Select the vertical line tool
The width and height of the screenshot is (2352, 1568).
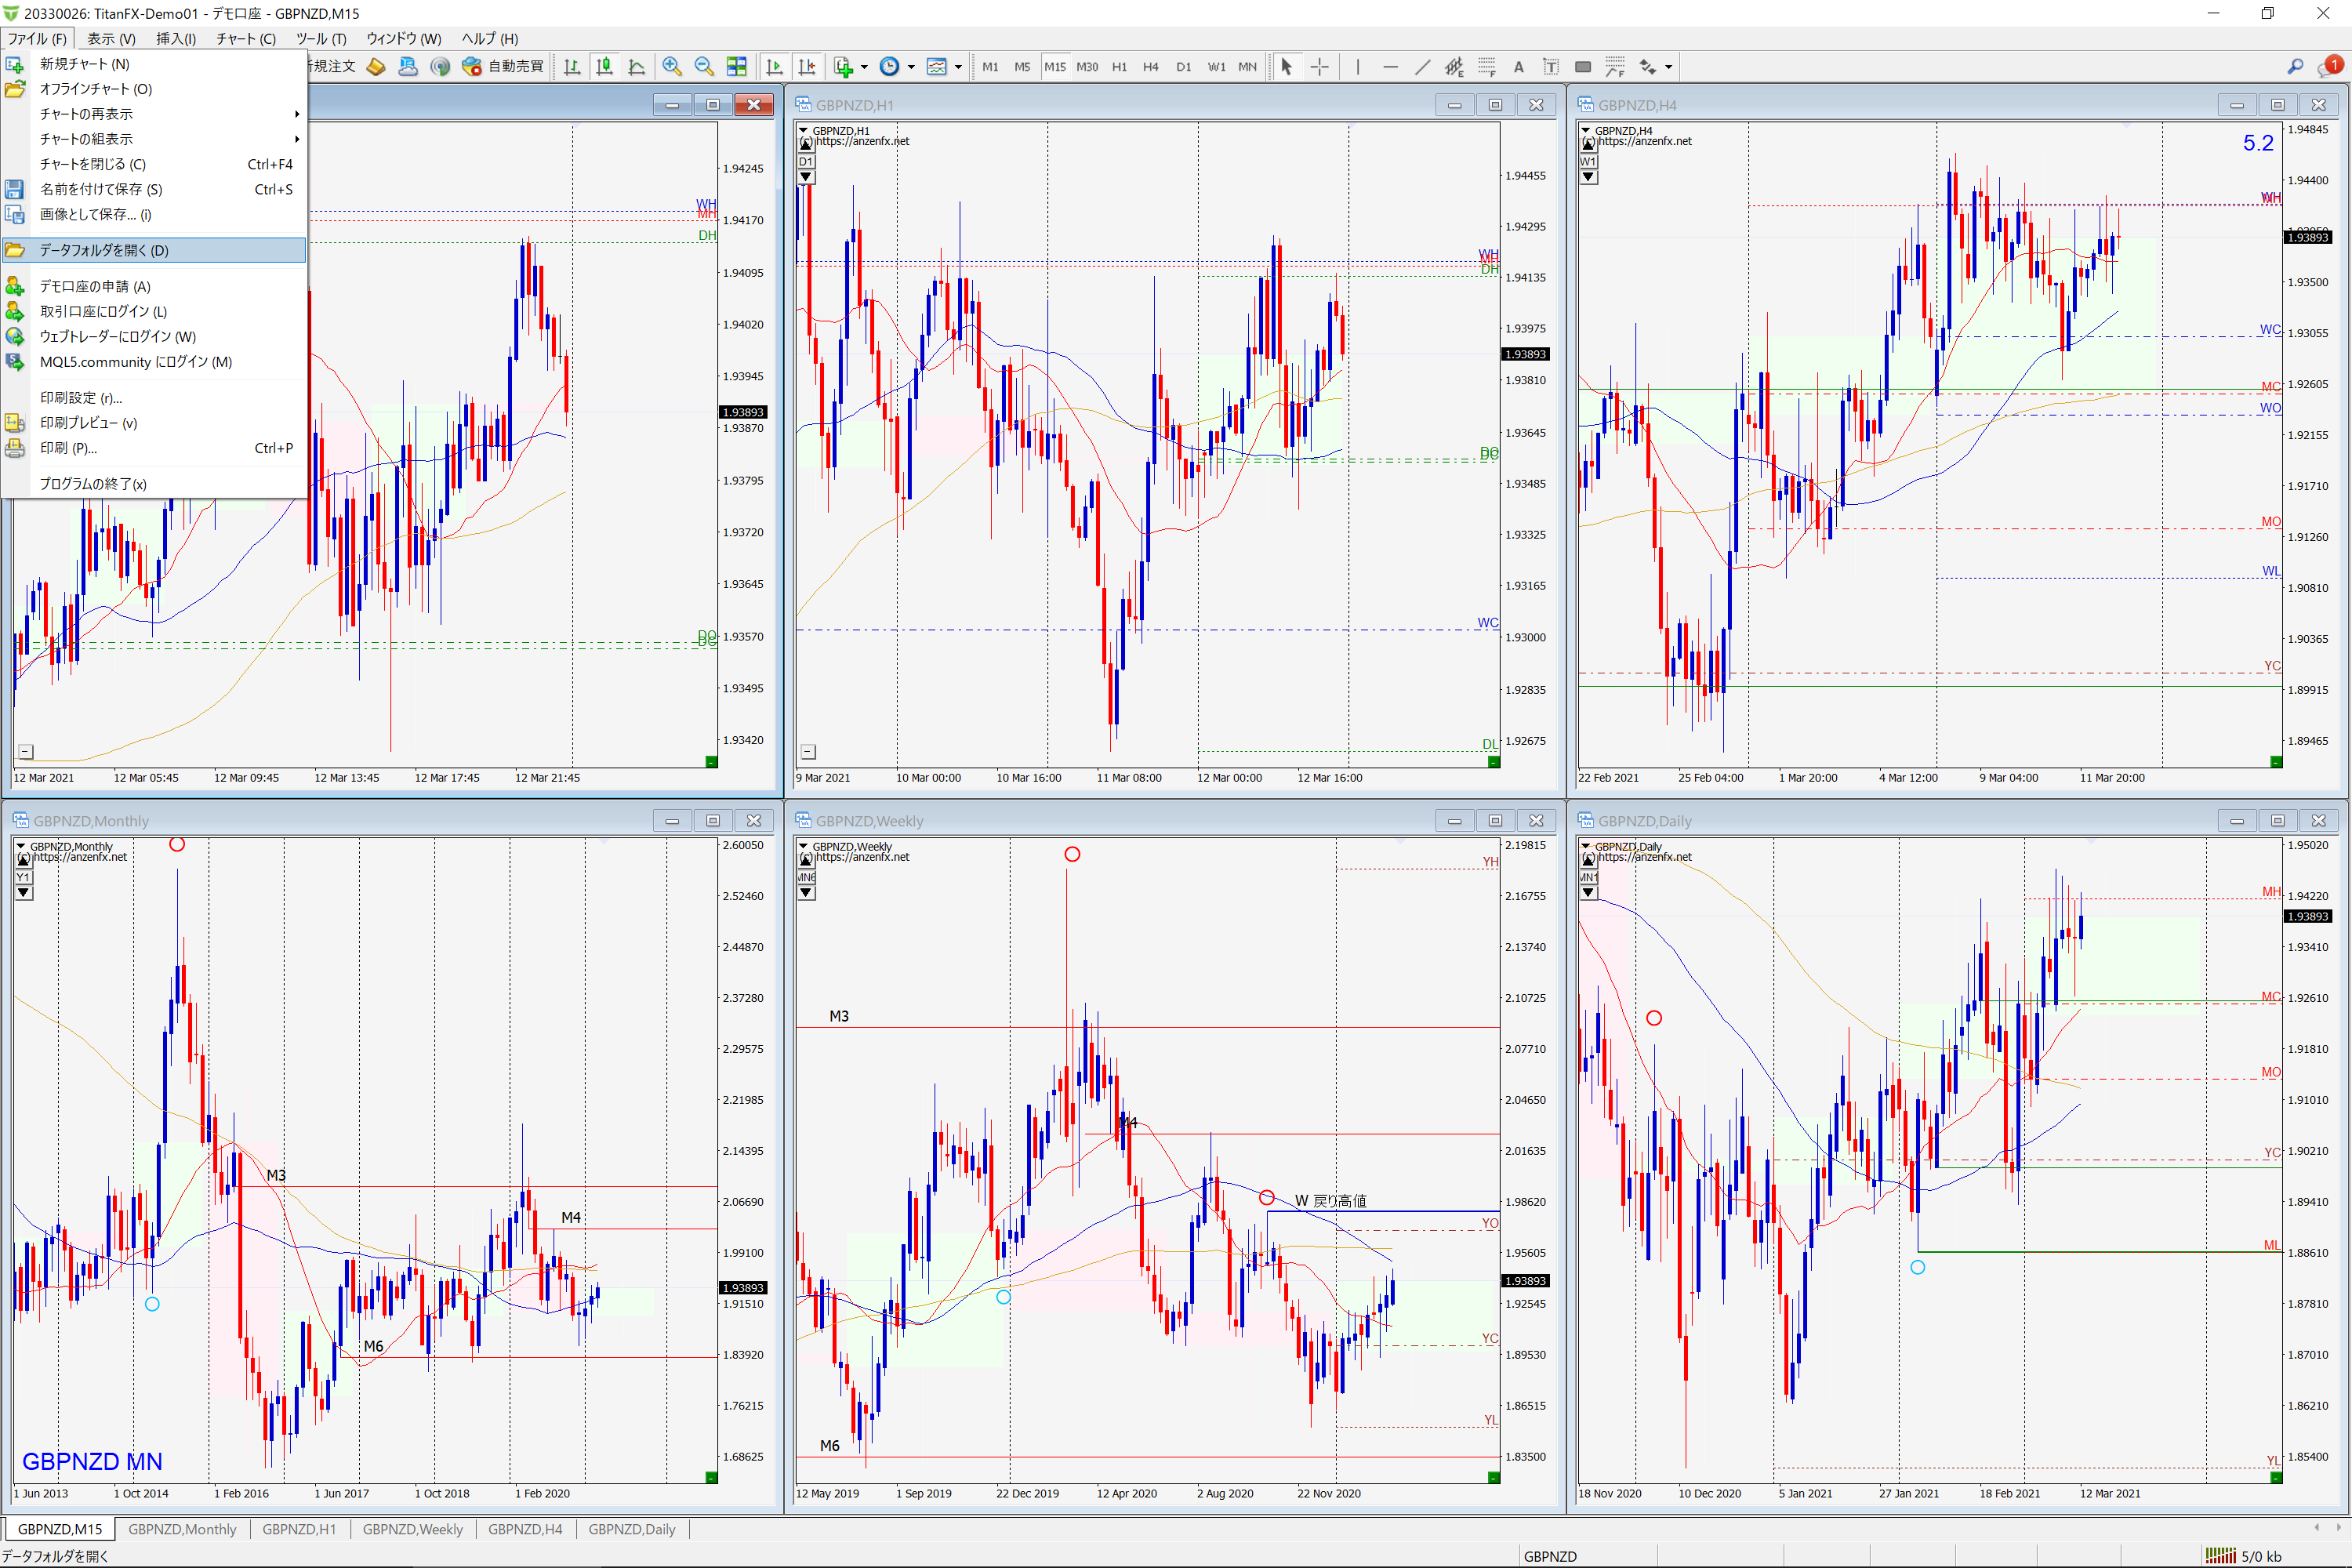1357,67
